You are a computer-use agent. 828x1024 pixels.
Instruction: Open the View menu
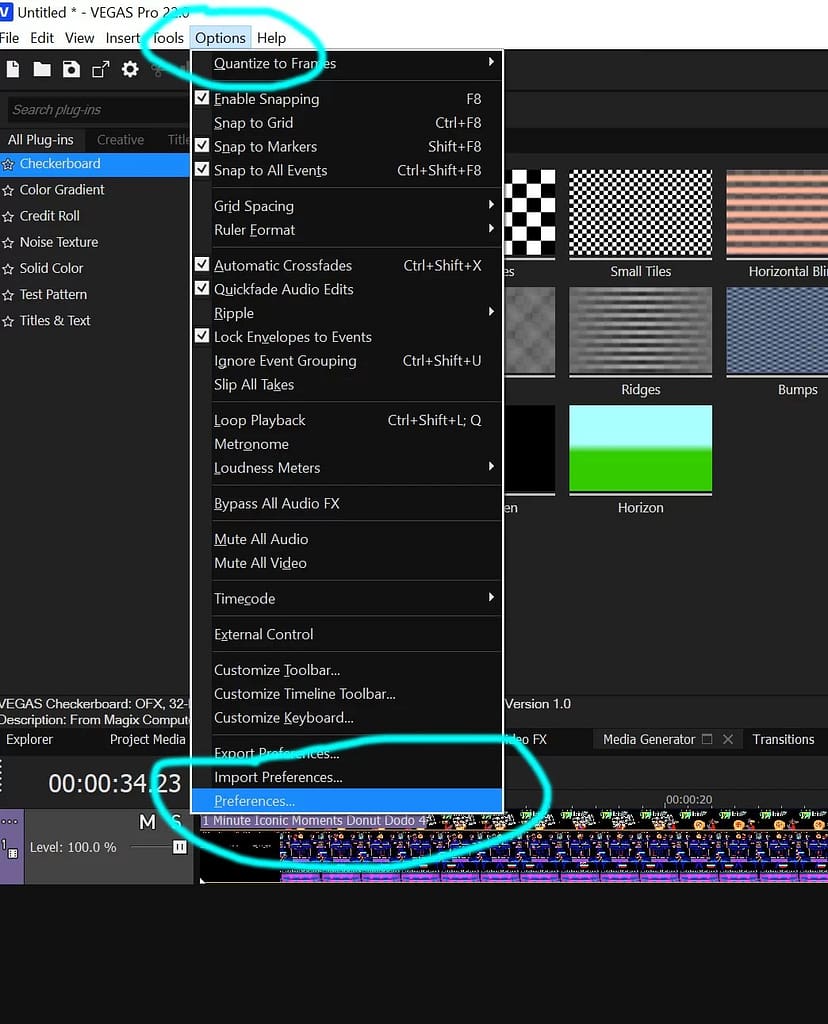[x=80, y=38]
